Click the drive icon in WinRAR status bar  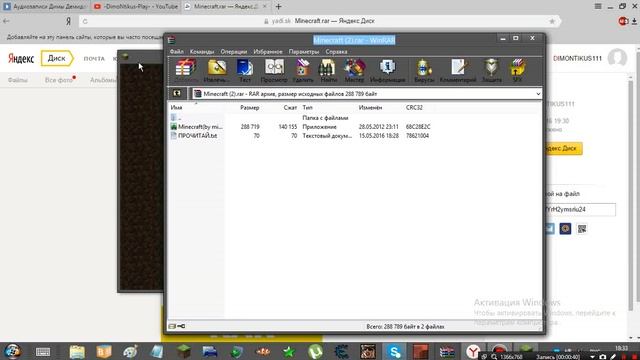pos(172,326)
